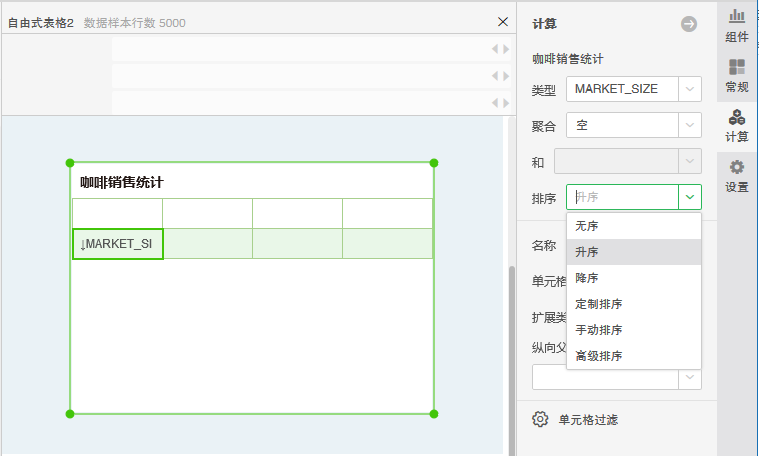The width and height of the screenshot is (759, 456).
Task: Click the third row left-right arrows icon
Action: coord(500,103)
